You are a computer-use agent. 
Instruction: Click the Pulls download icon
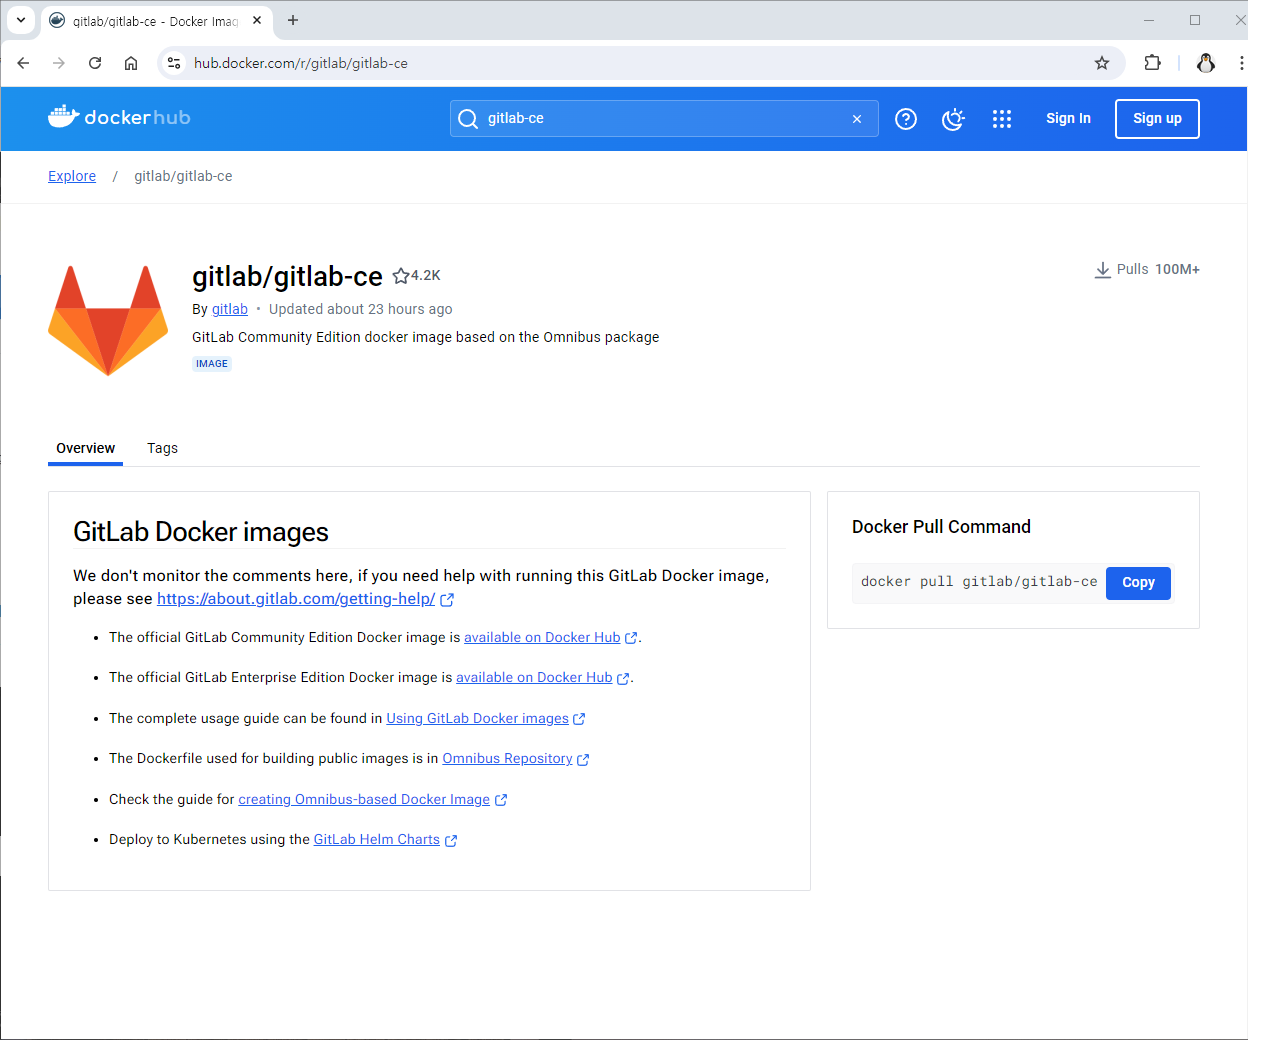1102,270
